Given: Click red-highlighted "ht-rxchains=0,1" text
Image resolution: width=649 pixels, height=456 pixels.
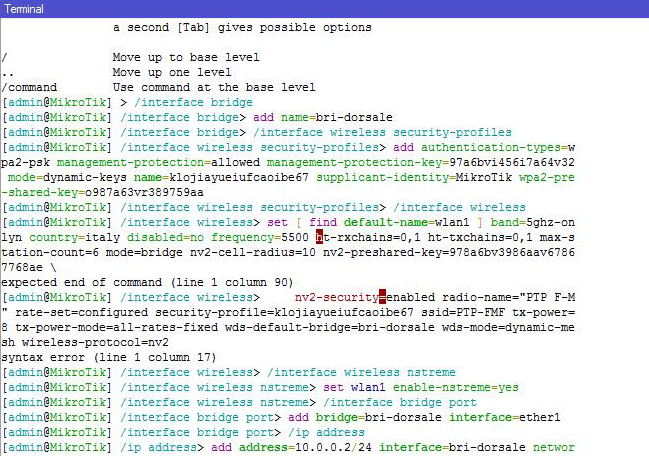Looking at the screenshot, I should (368, 238).
